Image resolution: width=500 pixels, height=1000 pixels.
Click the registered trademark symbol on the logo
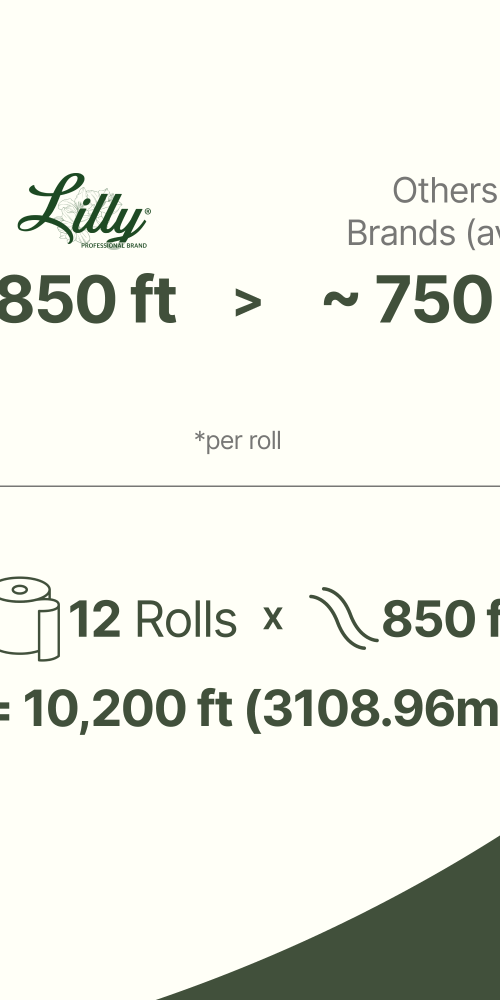[148, 210]
